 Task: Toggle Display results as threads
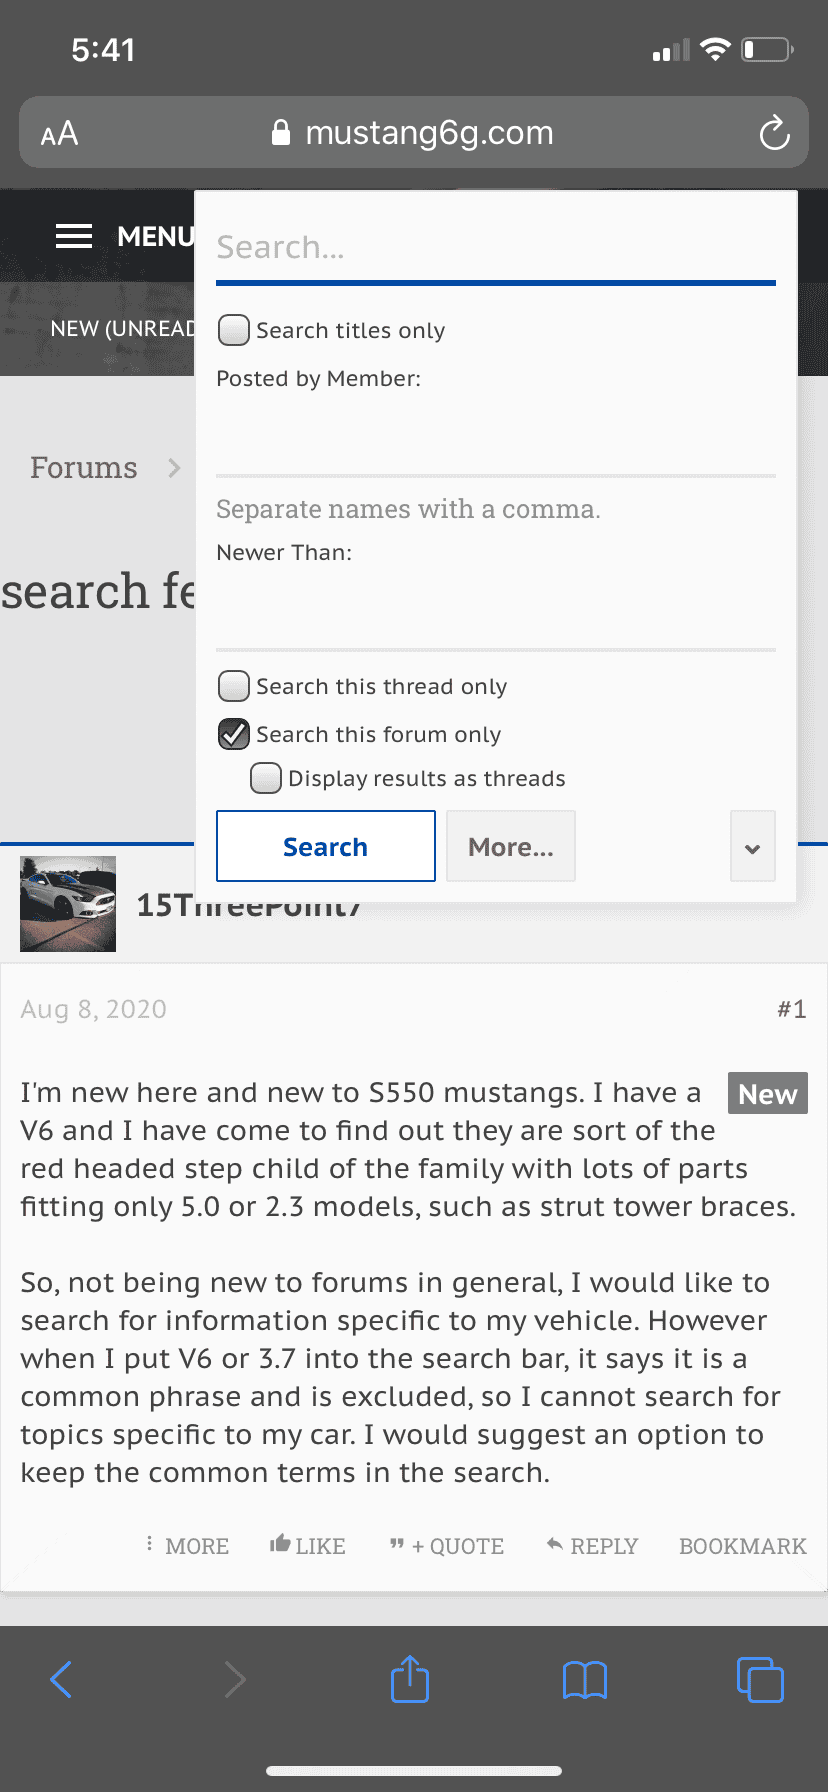tap(266, 778)
